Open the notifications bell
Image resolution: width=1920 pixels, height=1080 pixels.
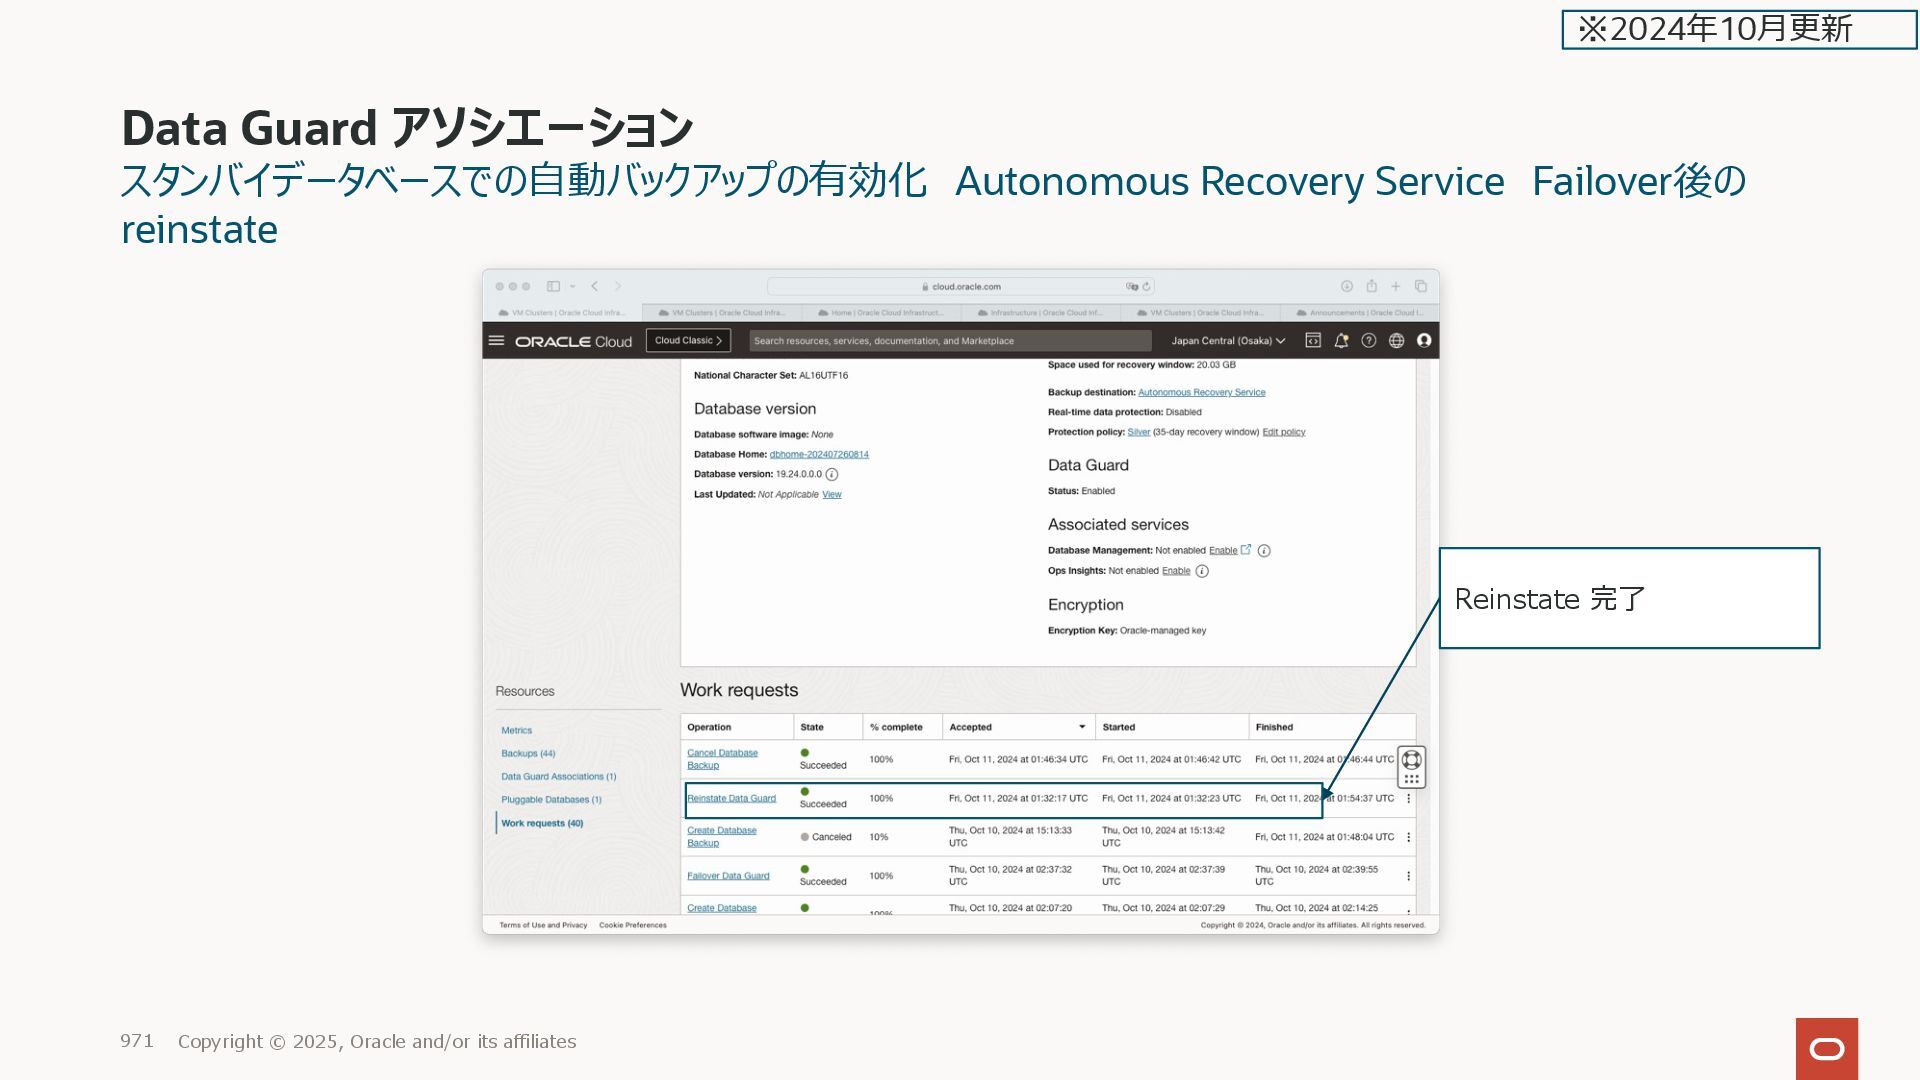click(x=1341, y=341)
